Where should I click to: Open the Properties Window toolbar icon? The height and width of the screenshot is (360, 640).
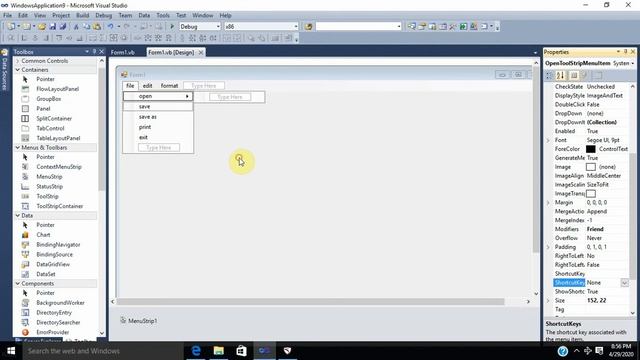point(422,27)
